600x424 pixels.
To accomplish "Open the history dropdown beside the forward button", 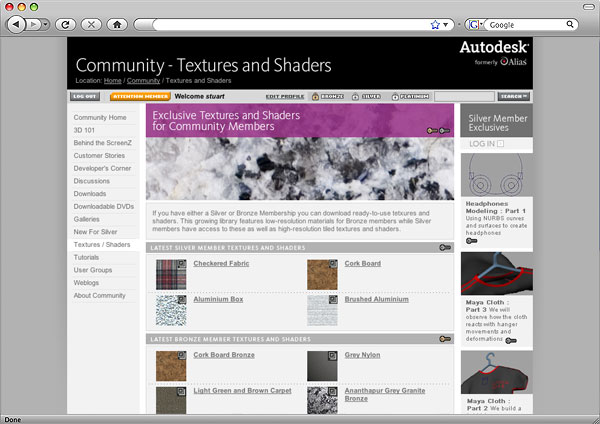I will click(47, 22).
